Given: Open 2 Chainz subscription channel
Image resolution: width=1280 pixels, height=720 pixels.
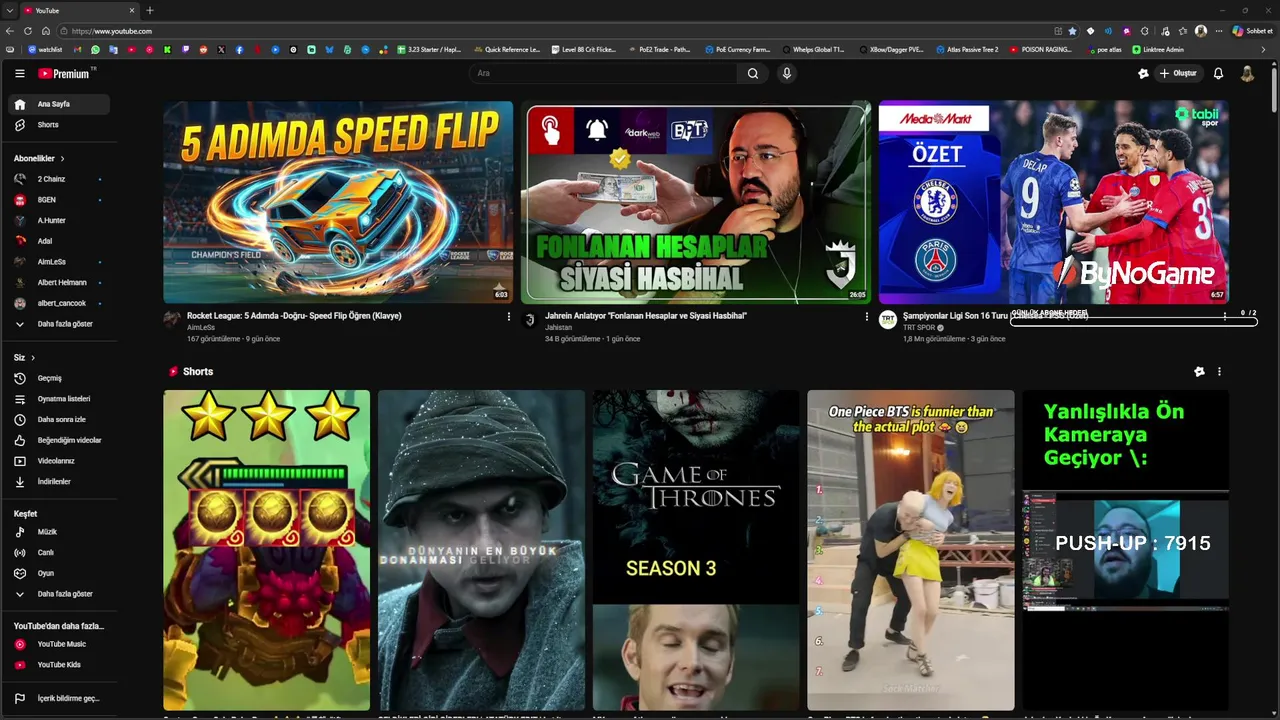Looking at the screenshot, I should 58,179.
